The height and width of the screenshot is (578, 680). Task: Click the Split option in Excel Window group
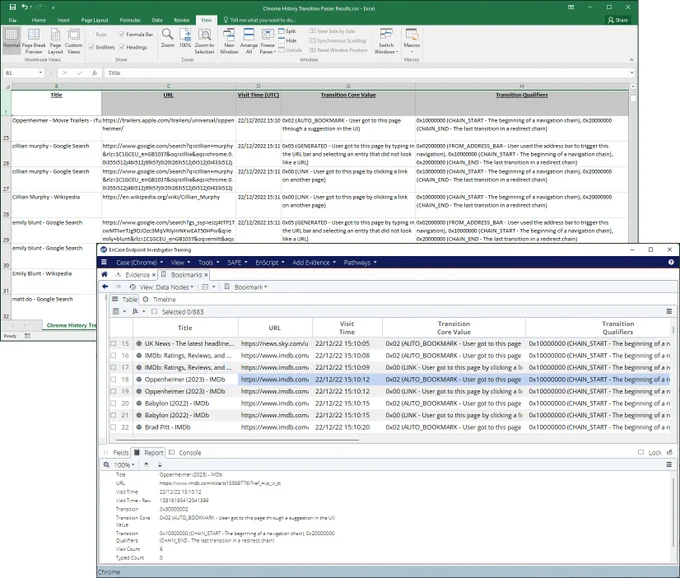point(287,31)
